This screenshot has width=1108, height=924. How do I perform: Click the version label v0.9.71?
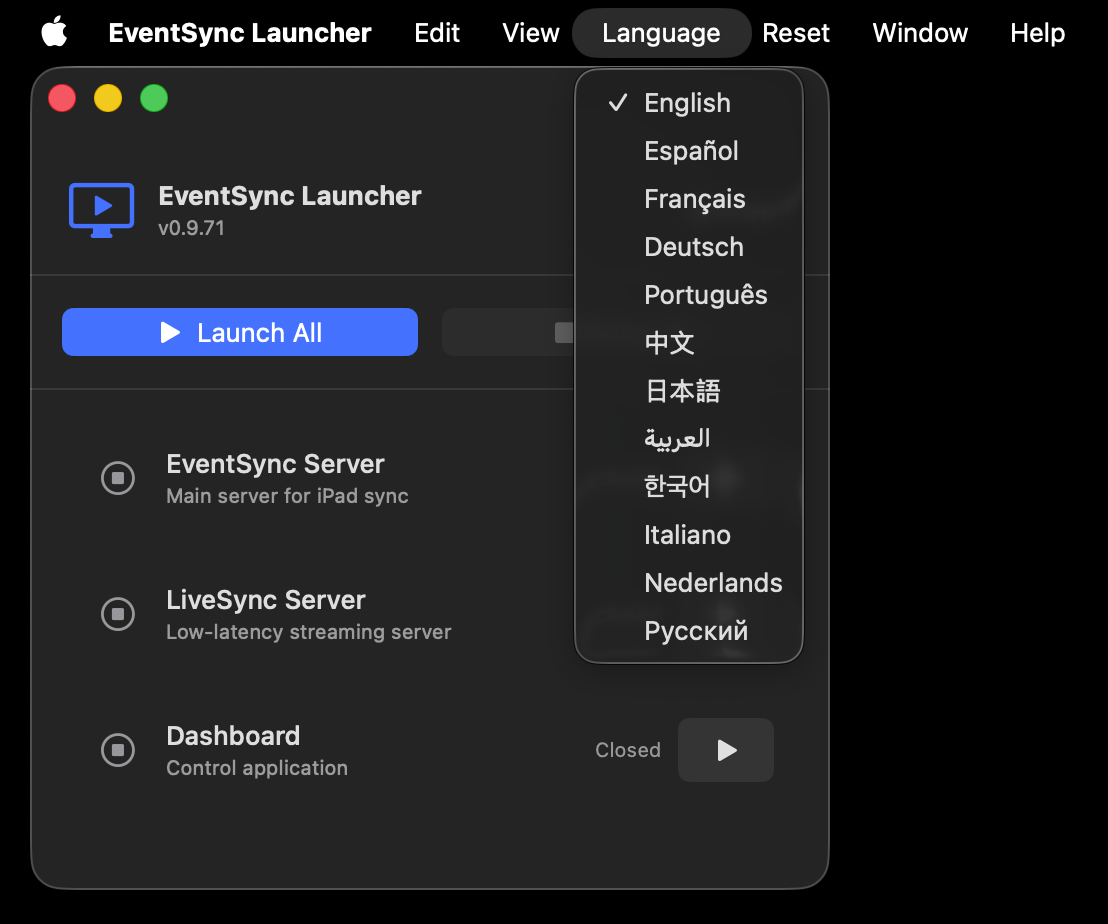(x=191, y=228)
